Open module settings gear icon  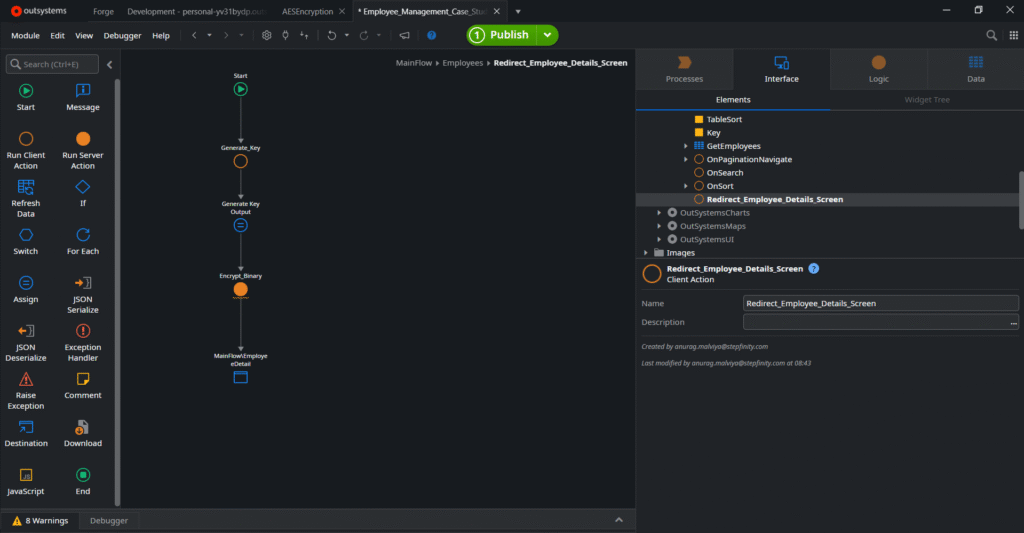(x=266, y=35)
